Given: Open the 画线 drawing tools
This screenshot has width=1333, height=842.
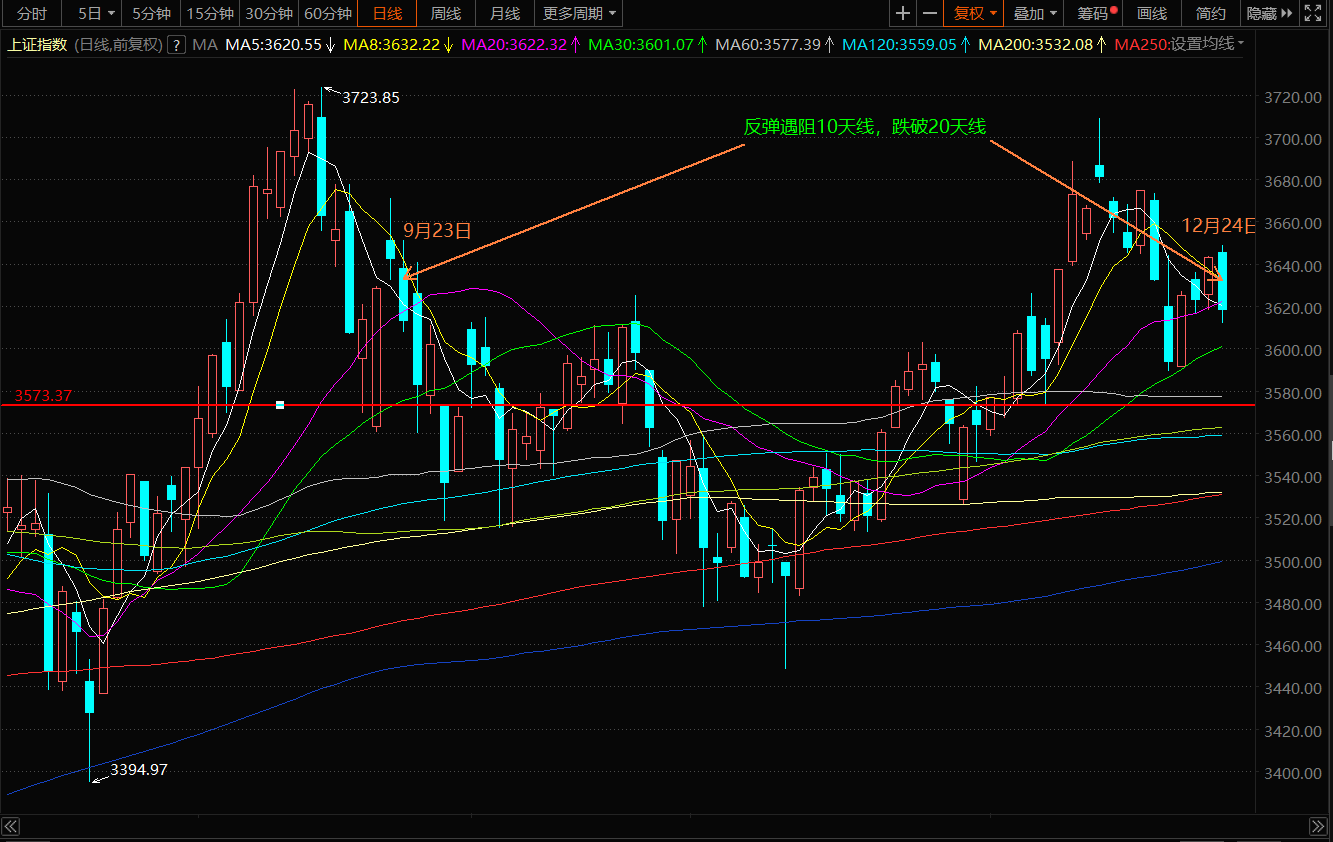Looking at the screenshot, I should tap(1152, 13).
